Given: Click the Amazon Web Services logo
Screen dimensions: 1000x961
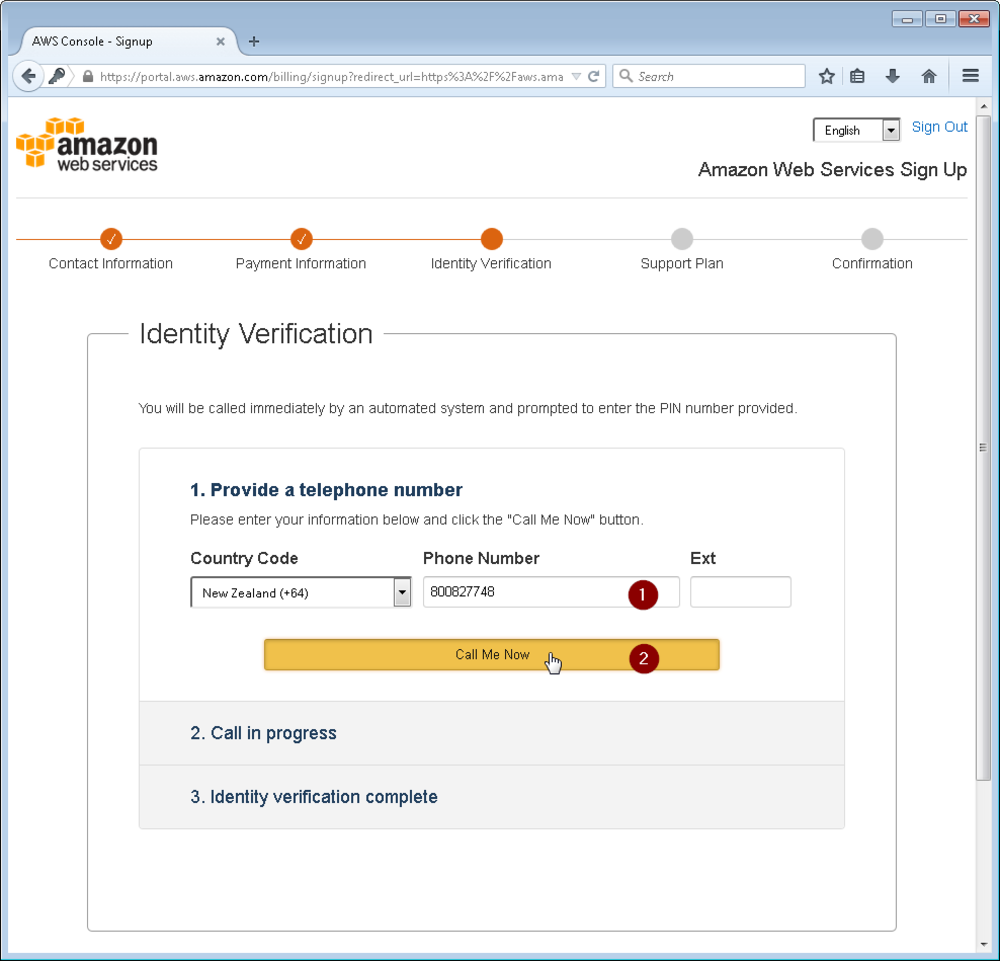Looking at the screenshot, I should 87,144.
